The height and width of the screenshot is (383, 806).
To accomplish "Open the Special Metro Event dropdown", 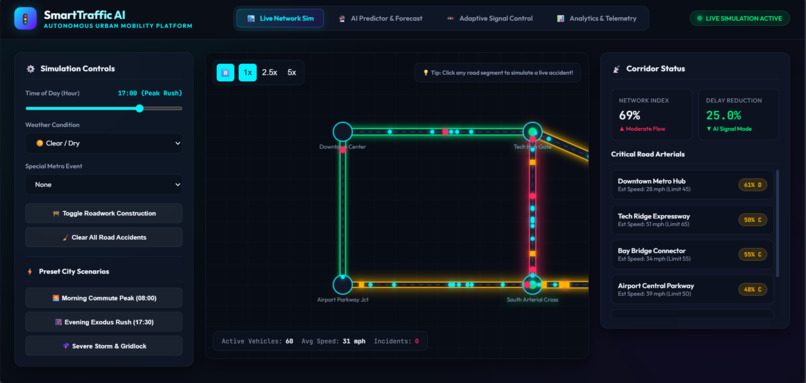I will [104, 185].
